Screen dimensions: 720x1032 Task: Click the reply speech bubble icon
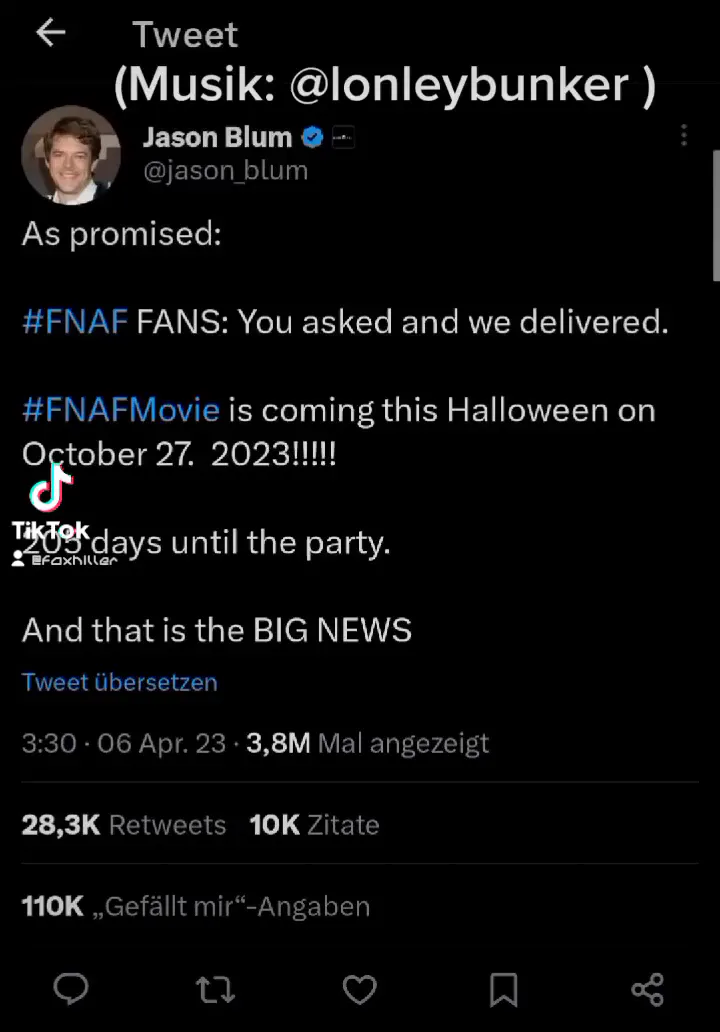71,989
